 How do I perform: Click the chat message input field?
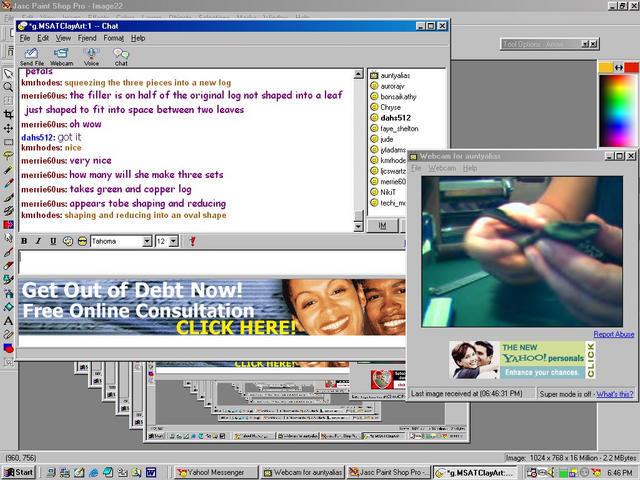click(x=212, y=262)
